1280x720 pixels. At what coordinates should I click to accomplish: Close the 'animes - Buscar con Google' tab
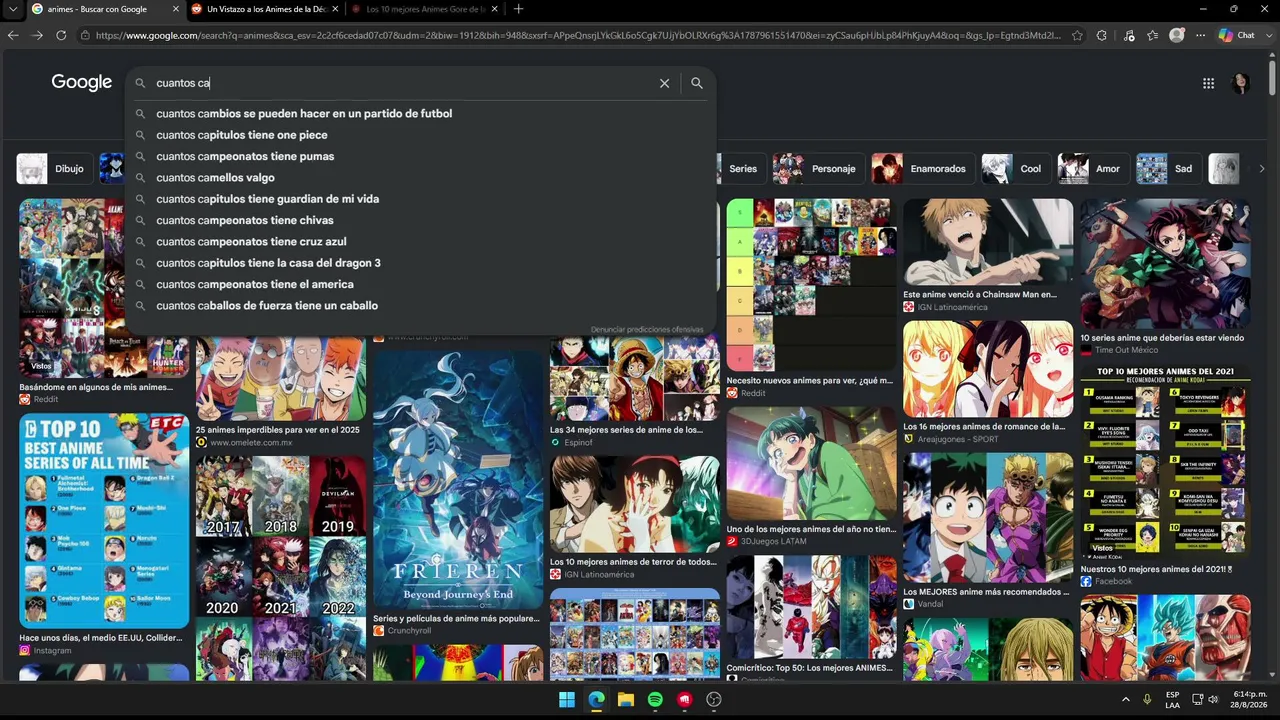[x=176, y=9]
